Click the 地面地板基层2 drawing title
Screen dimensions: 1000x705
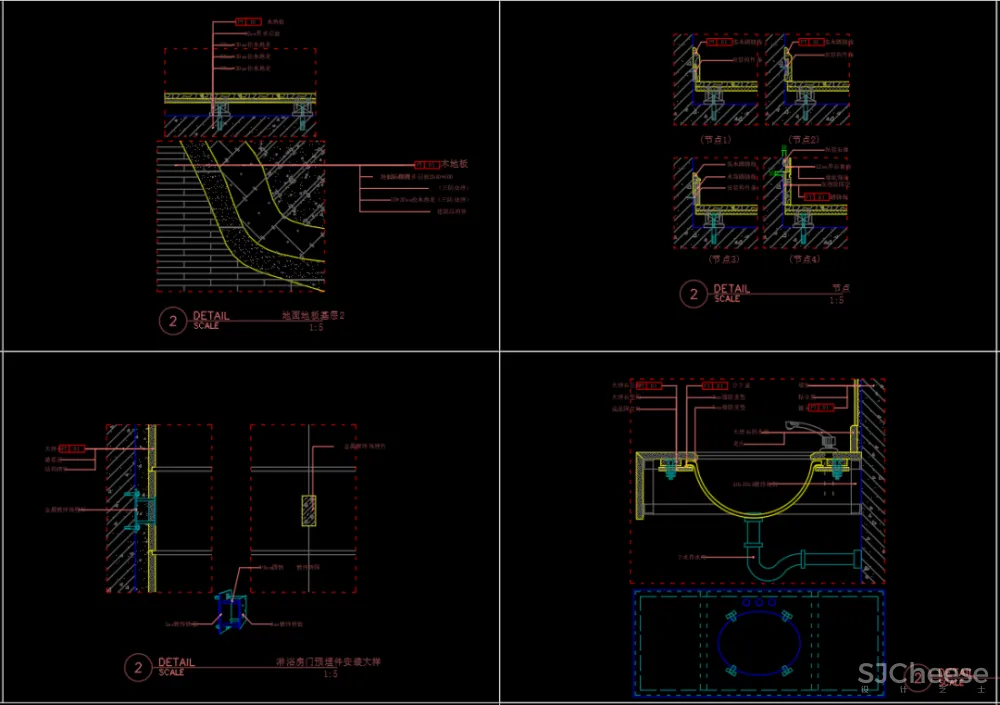pos(312,316)
